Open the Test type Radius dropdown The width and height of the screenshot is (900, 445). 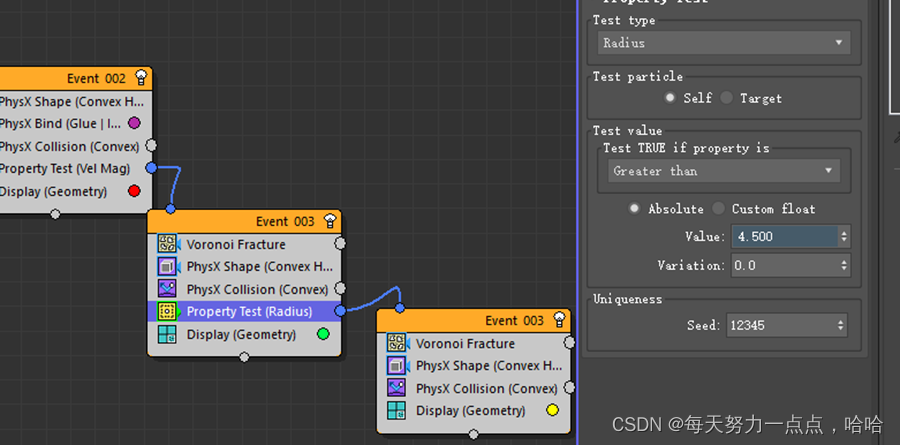pos(724,43)
